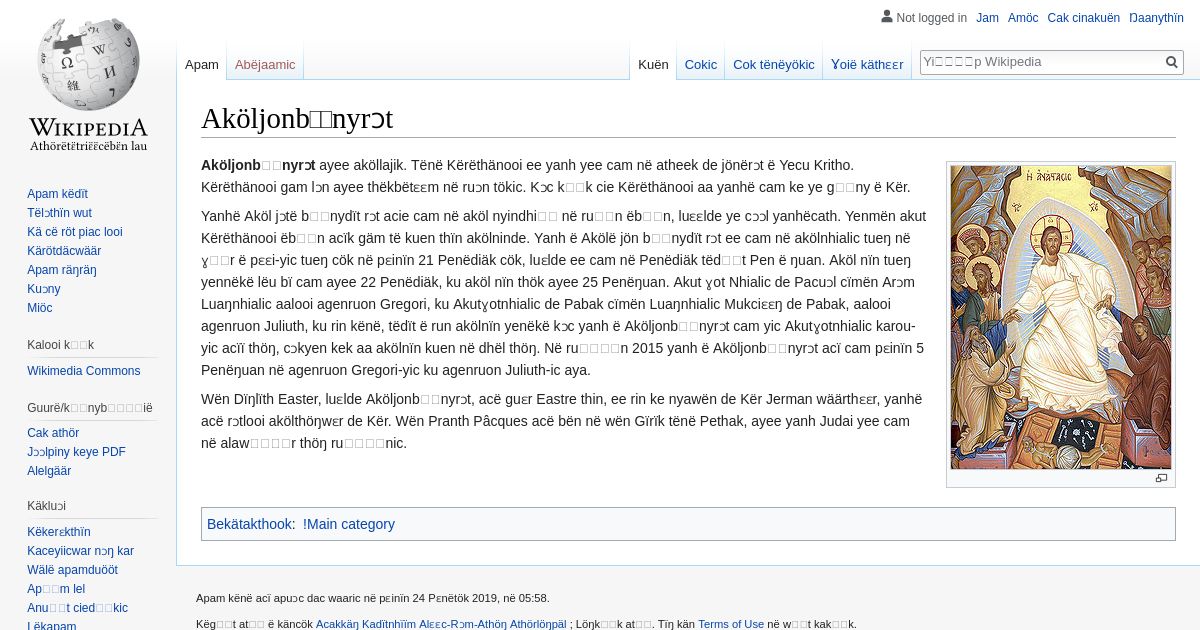Click the Käkluɔi sidebar heading
1200x630 pixels.
(x=46, y=506)
